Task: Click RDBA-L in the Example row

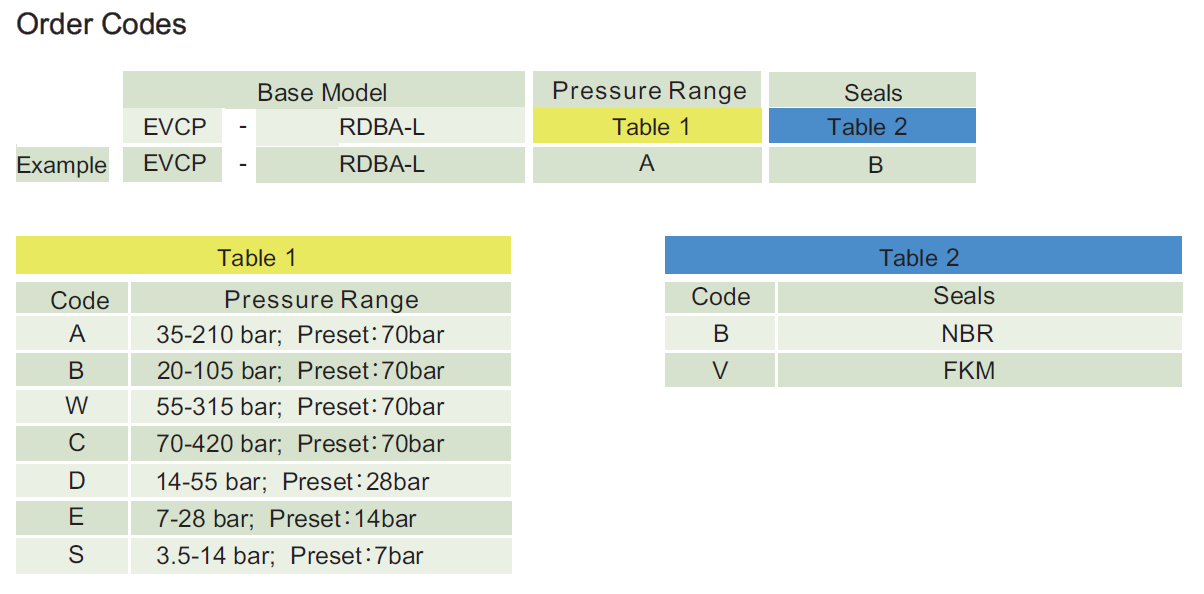Action: coord(382,164)
